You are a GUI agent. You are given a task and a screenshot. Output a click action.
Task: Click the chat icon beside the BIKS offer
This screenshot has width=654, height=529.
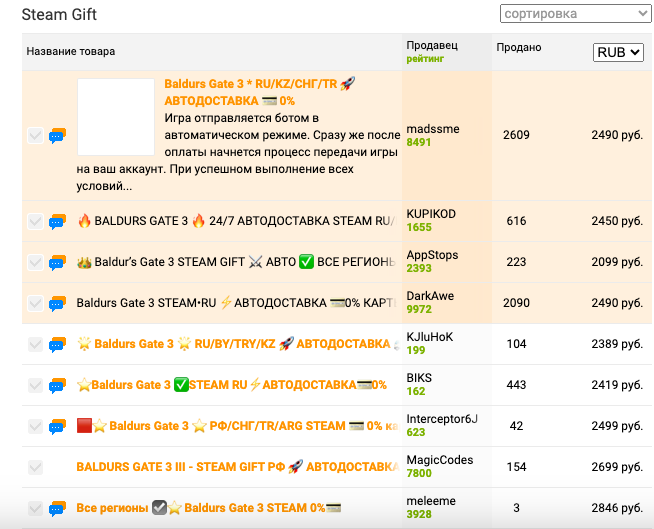pyautogui.click(x=57, y=385)
